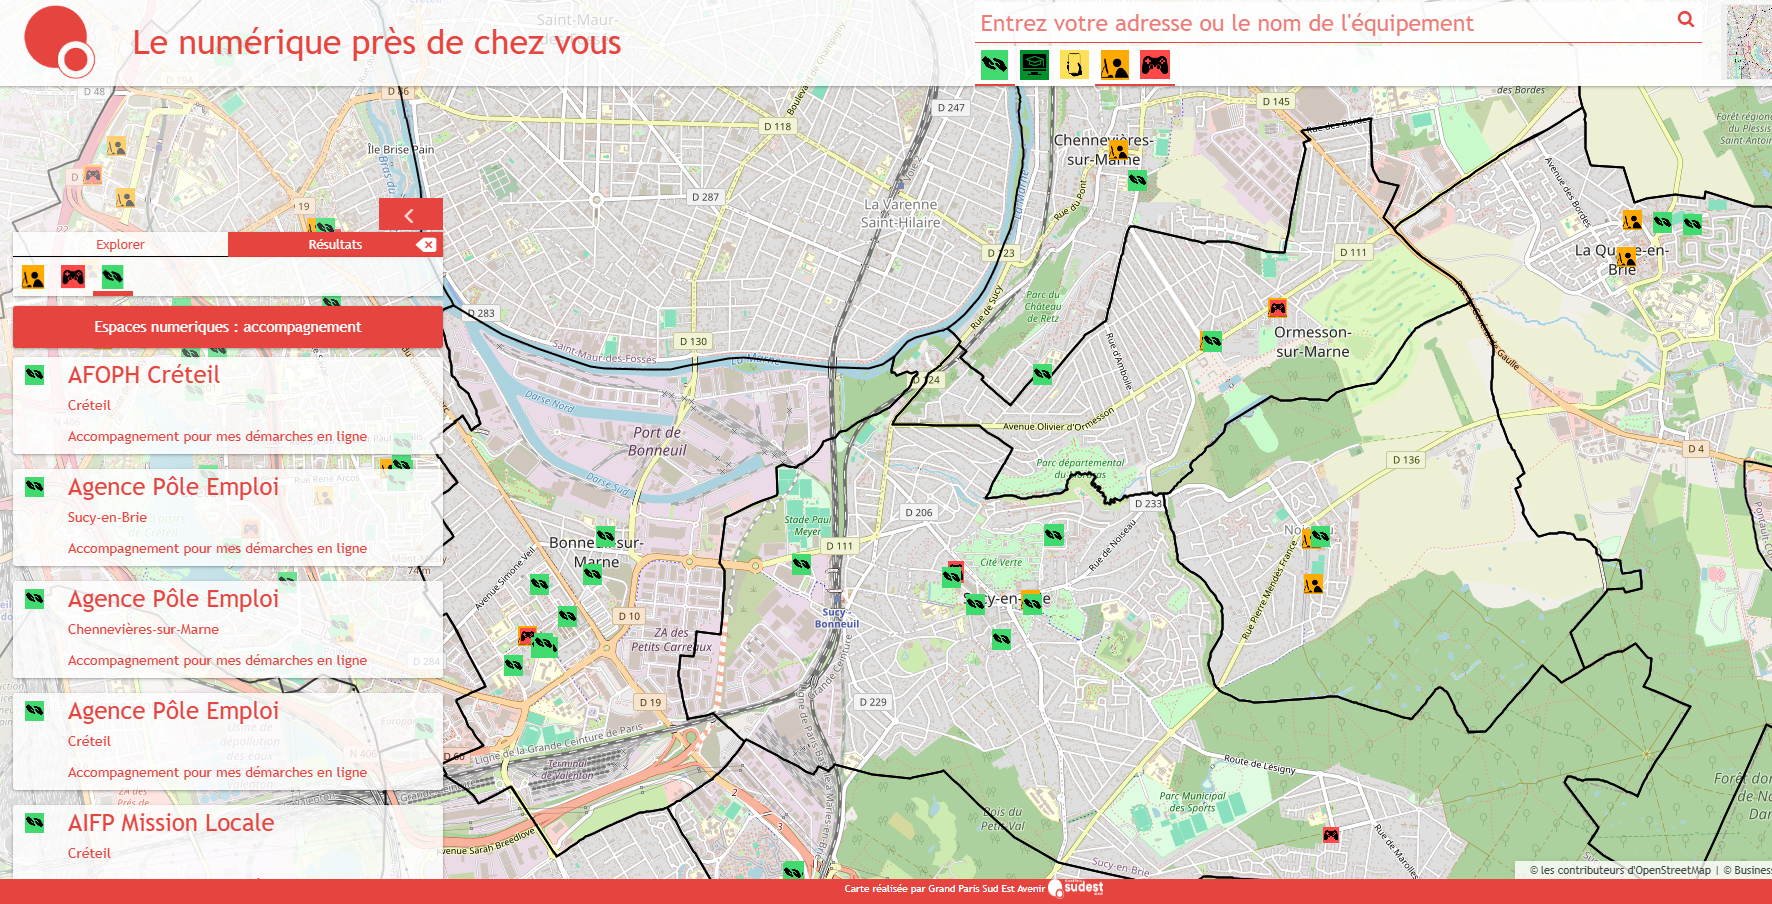1772x904 pixels.
Task: Show green handshake results in side panel
Action: 113,277
